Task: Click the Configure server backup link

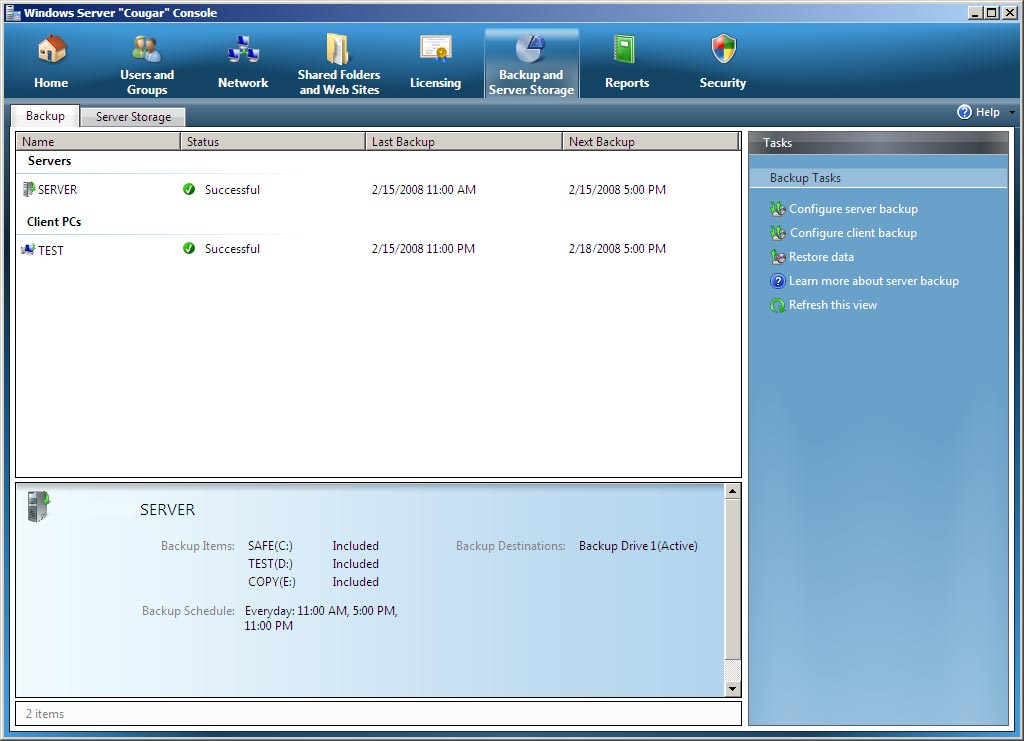Action: point(853,209)
